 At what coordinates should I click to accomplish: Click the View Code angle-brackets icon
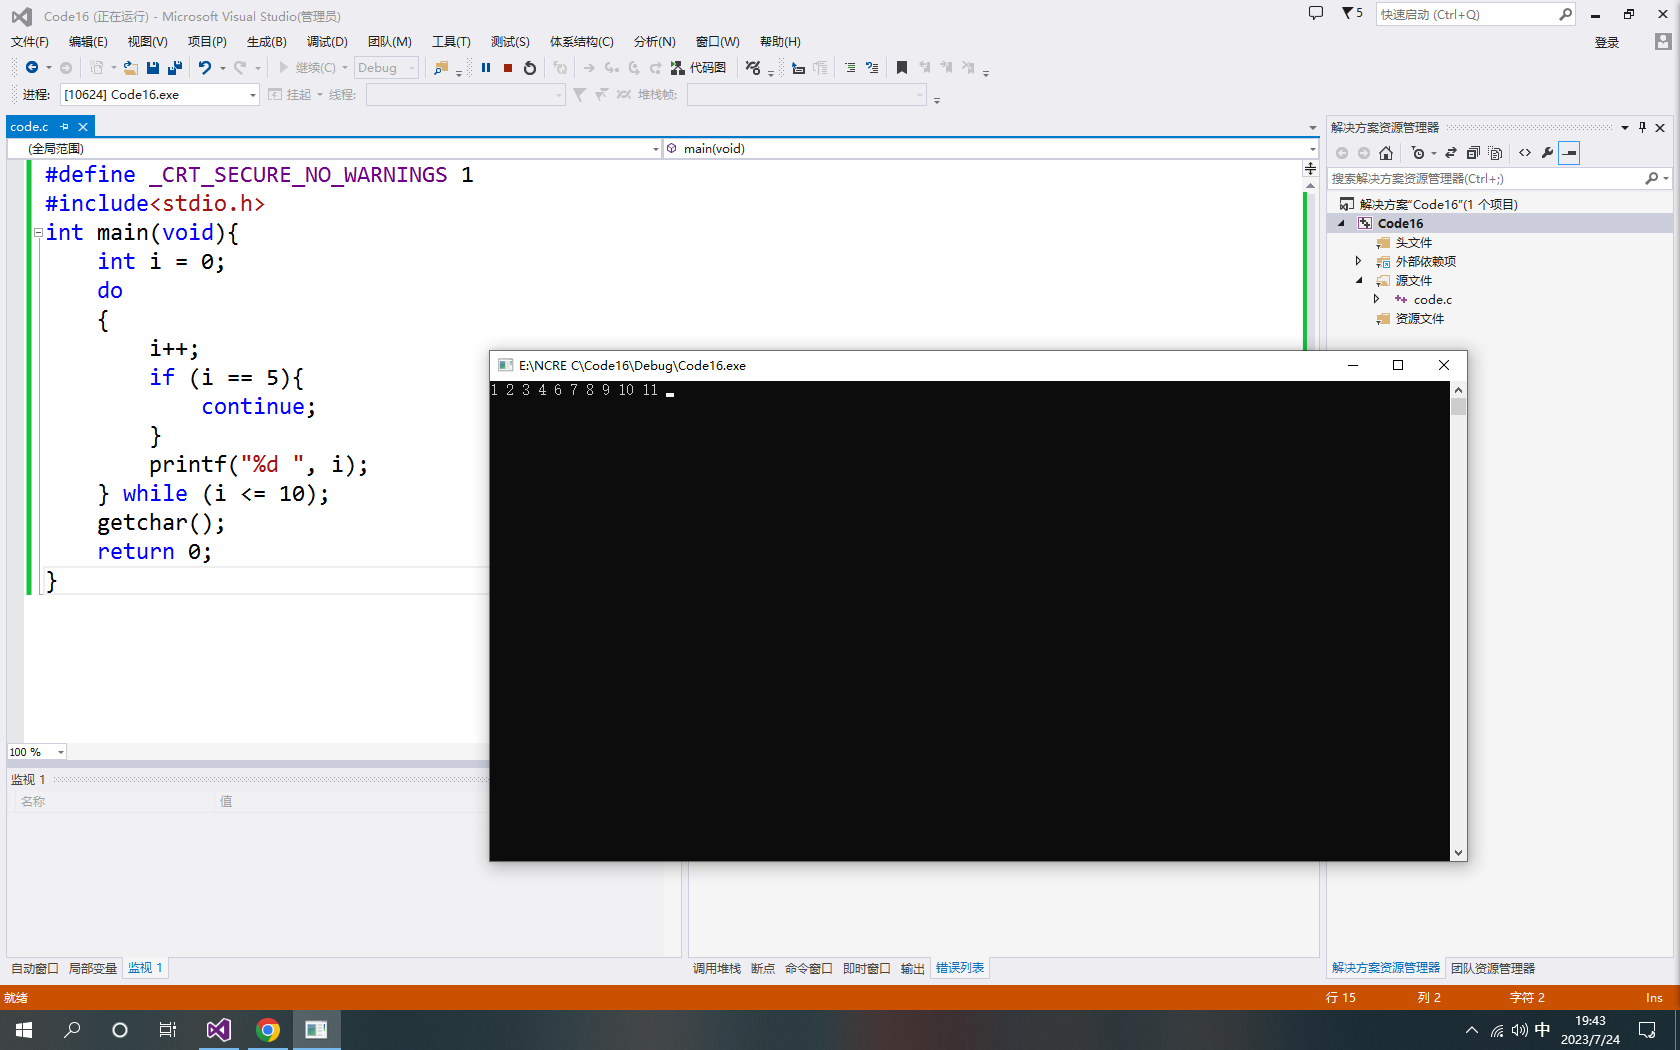(x=1525, y=153)
